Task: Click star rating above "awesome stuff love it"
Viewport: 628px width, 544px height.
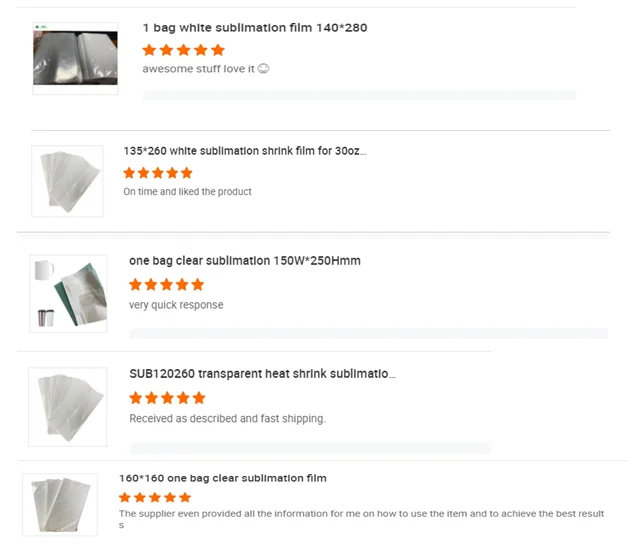Action: coord(183,49)
